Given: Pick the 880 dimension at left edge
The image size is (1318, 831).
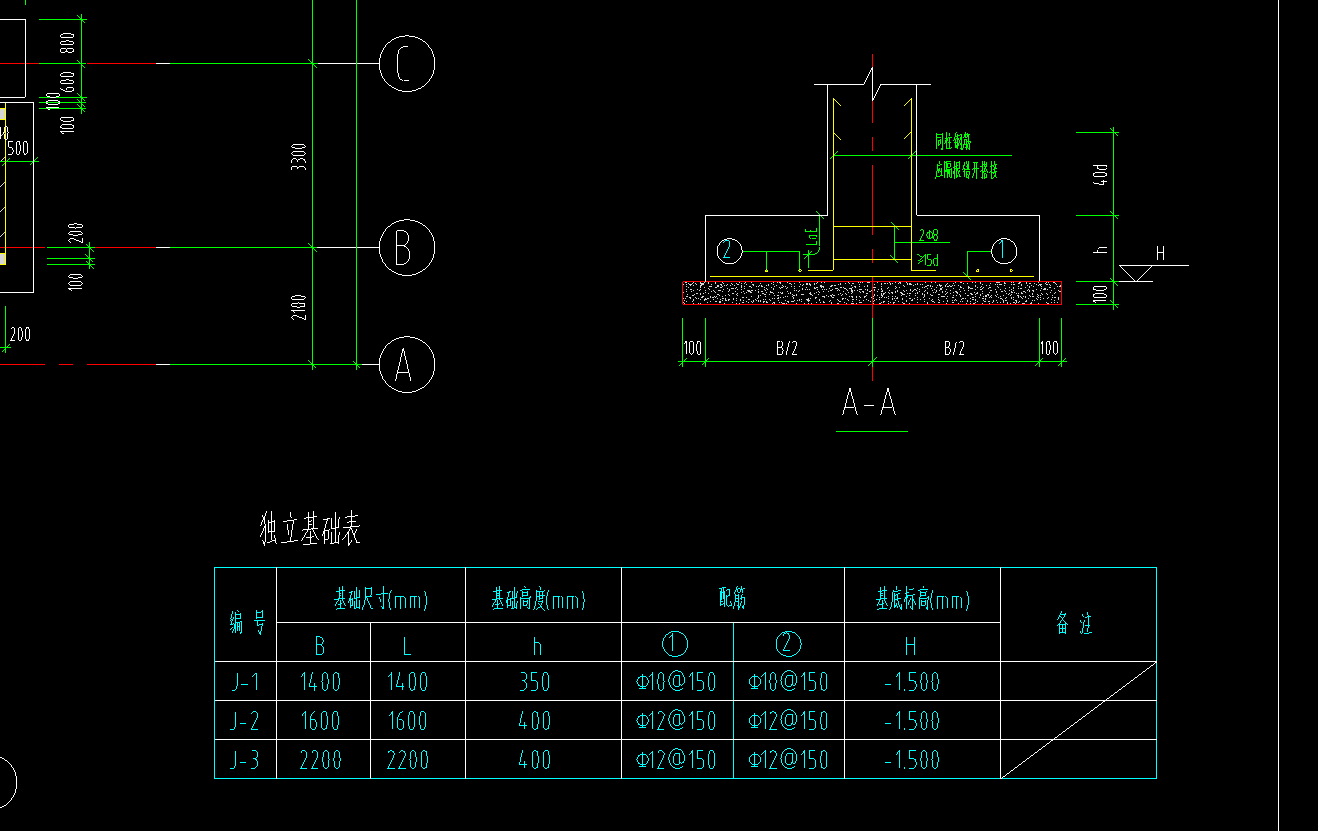Looking at the screenshot, I should [x=68, y=43].
